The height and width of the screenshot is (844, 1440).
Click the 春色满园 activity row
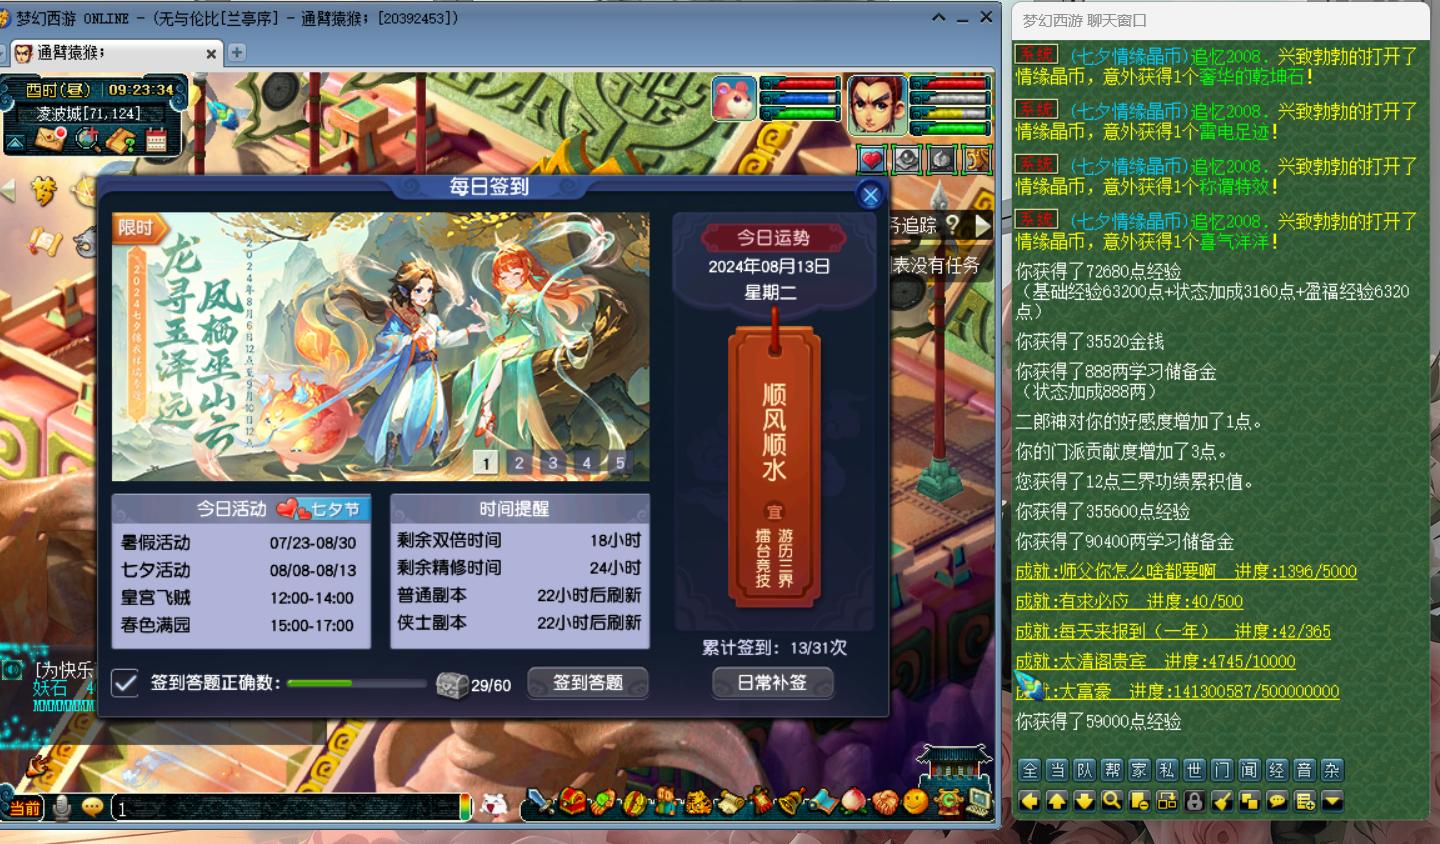pyautogui.click(x=240, y=625)
